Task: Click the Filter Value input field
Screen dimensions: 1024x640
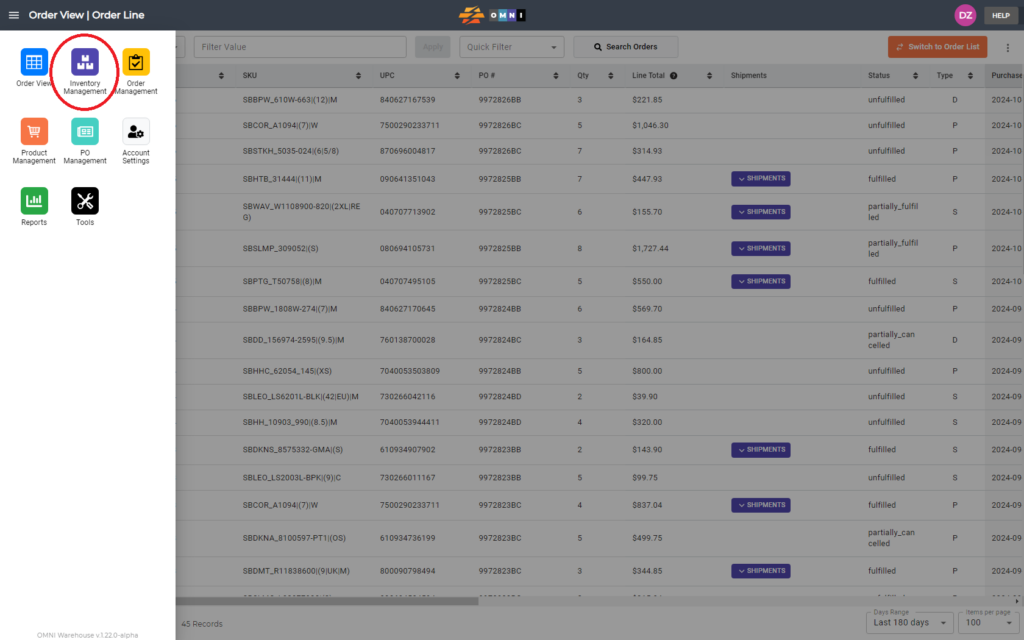Action: tap(300, 47)
